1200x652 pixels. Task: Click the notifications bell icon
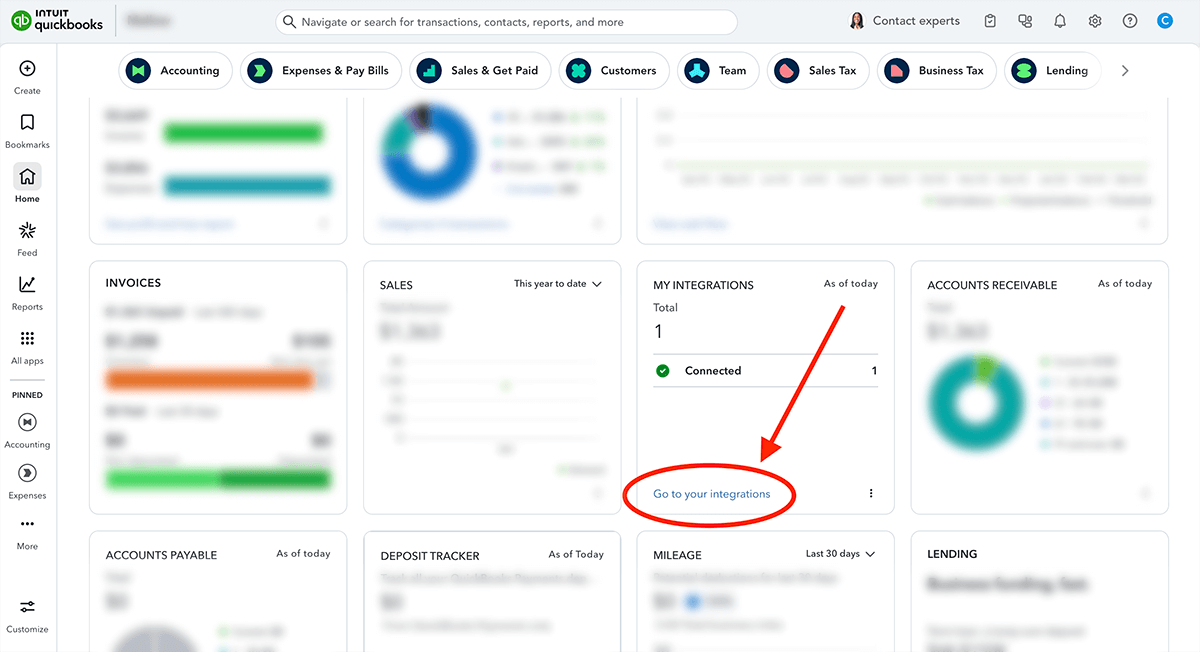pyautogui.click(x=1060, y=21)
